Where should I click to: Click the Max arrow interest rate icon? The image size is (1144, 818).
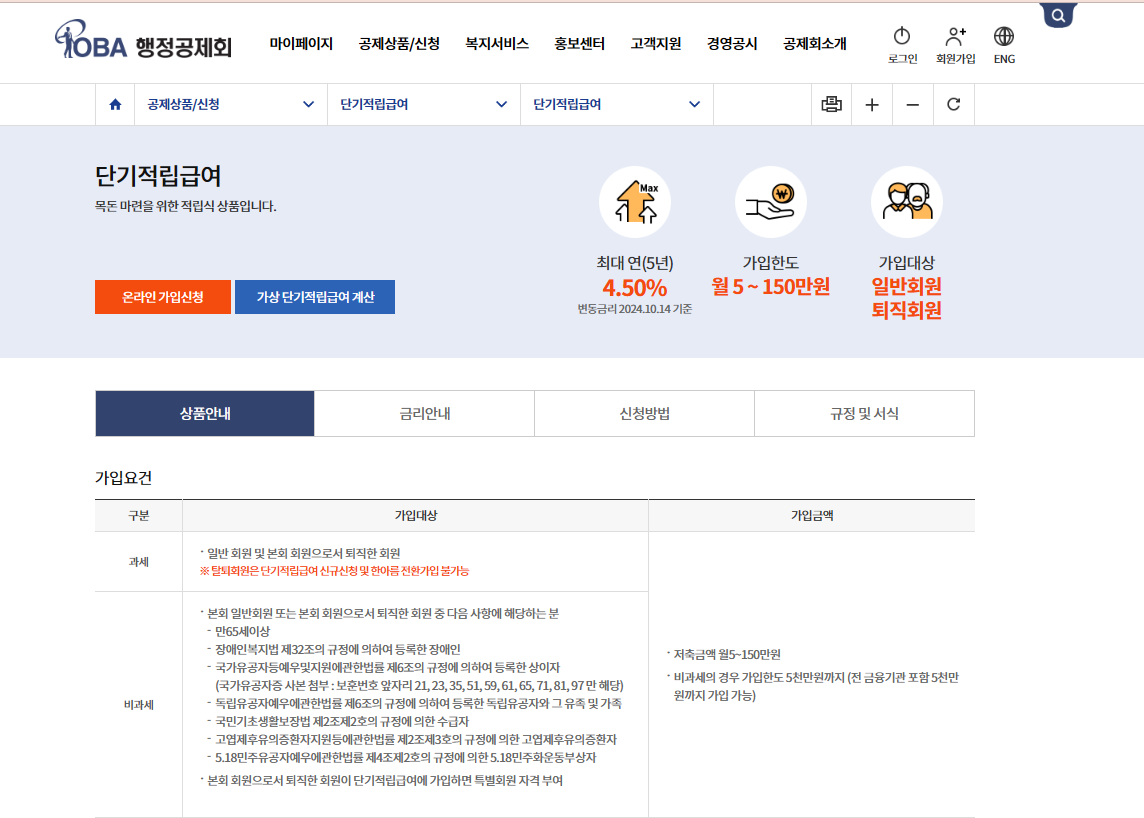click(x=635, y=202)
